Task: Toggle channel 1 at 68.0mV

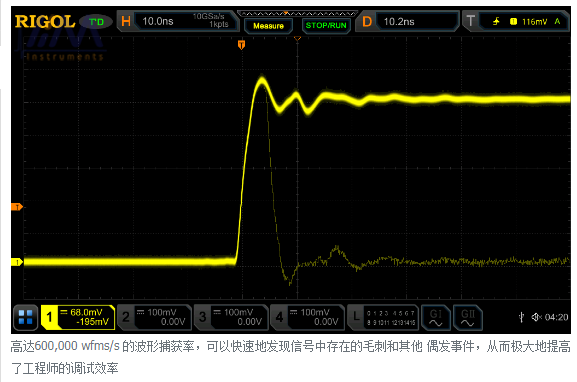Action: (78, 317)
